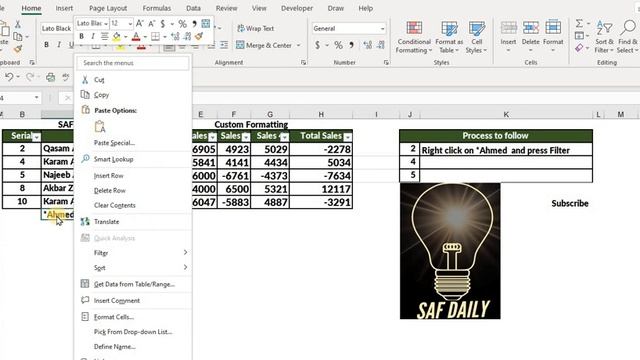Click the Wrap Text button
The width and height of the screenshot is (640, 360).
(x=256, y=28)
